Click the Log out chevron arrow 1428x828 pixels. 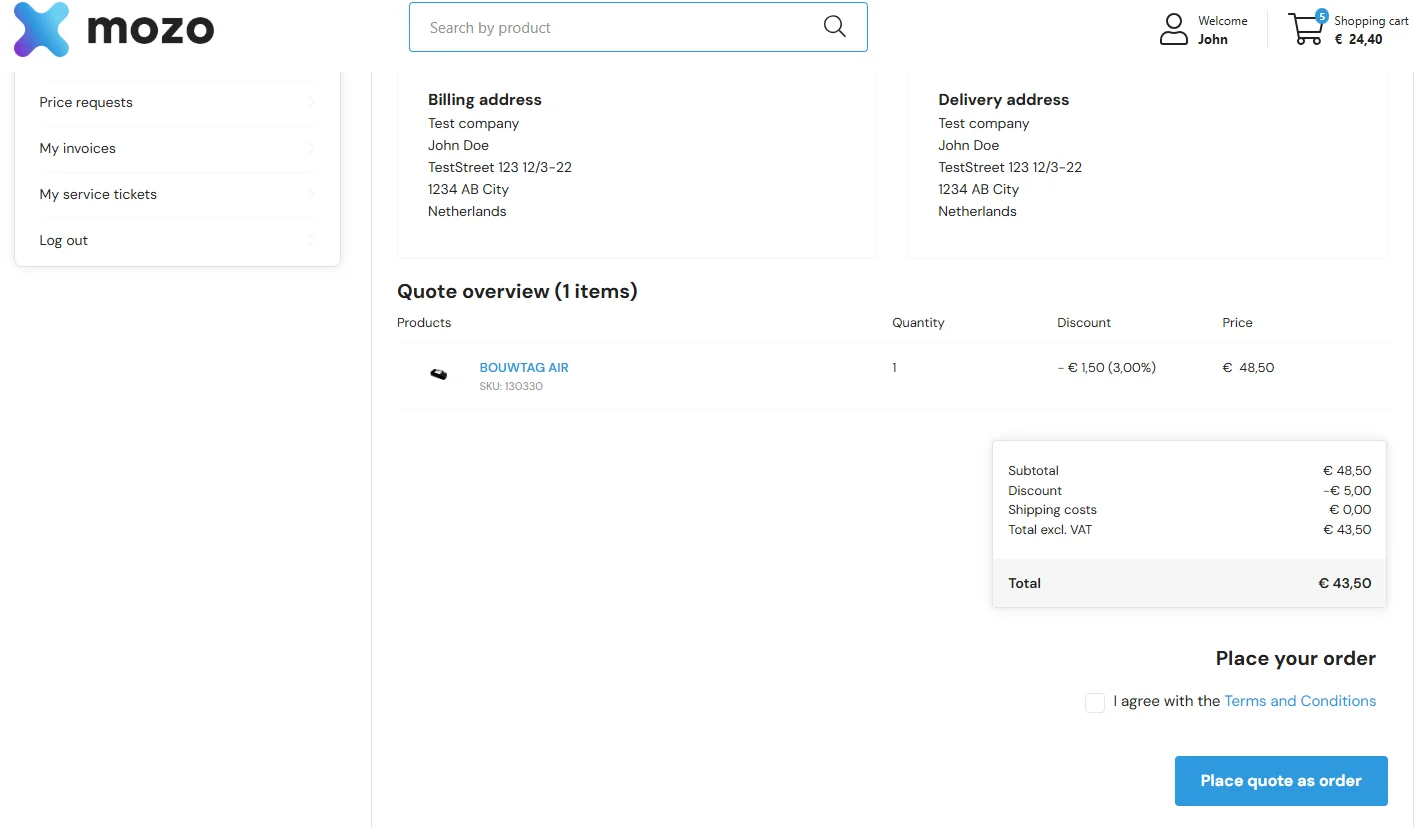311,240
